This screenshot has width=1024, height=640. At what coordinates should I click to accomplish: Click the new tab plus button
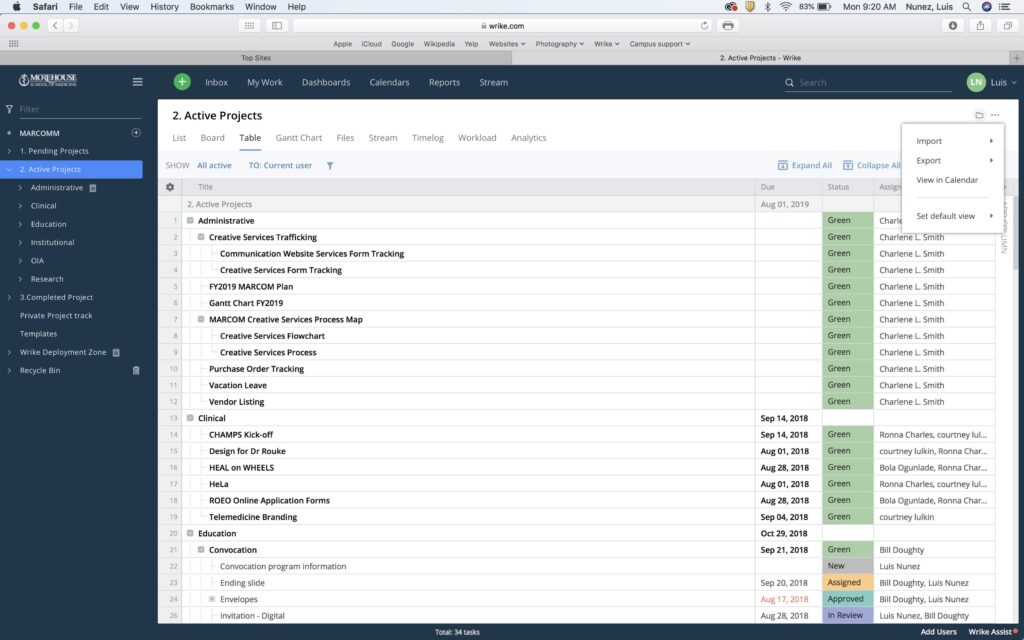click(1016, 58)
